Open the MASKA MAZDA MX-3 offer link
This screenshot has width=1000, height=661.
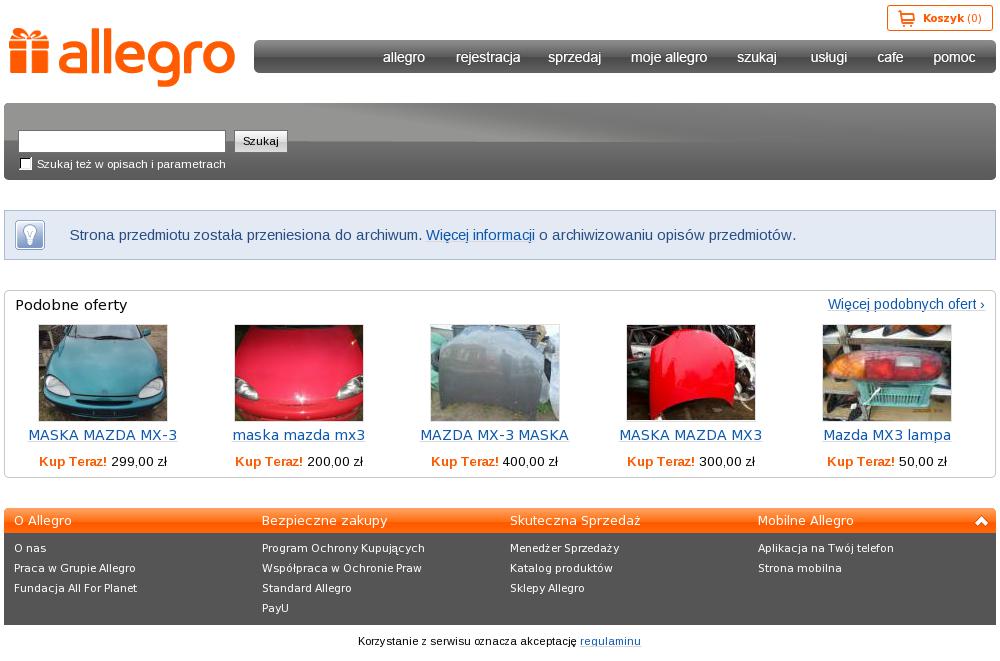click(x=103, y=435)
